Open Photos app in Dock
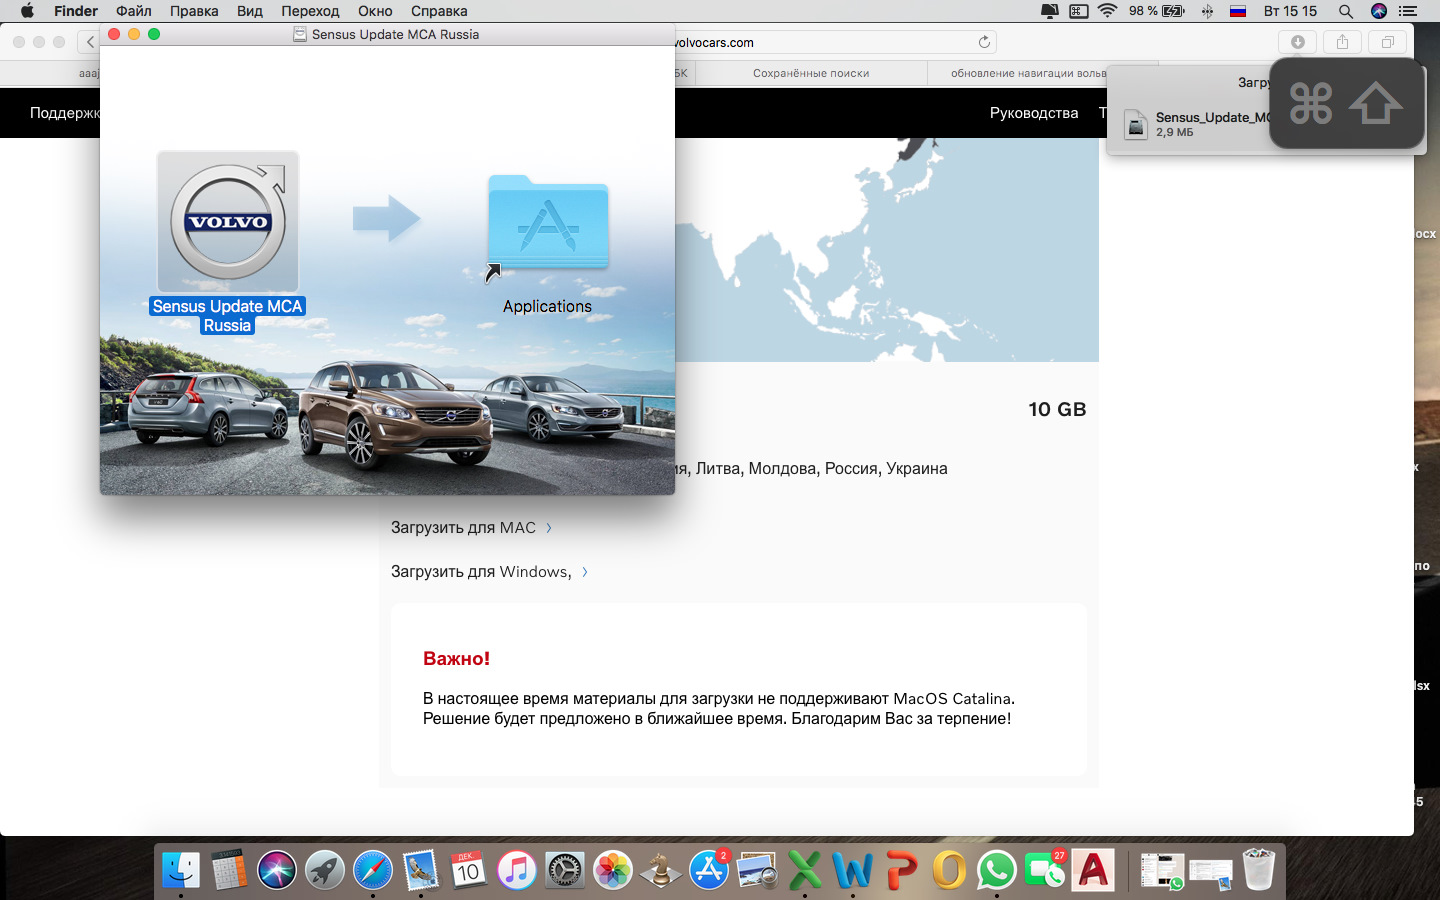 (613, 871)
